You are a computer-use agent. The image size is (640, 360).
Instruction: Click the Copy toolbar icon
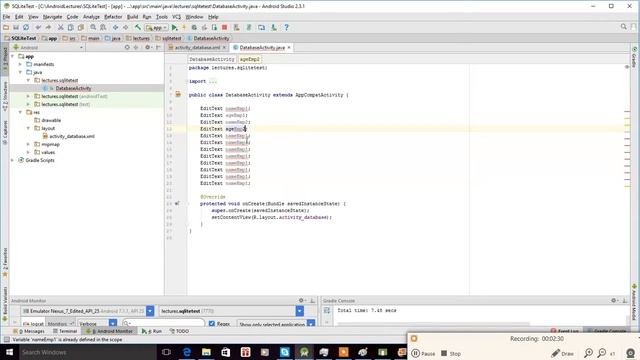pos(70,27)
